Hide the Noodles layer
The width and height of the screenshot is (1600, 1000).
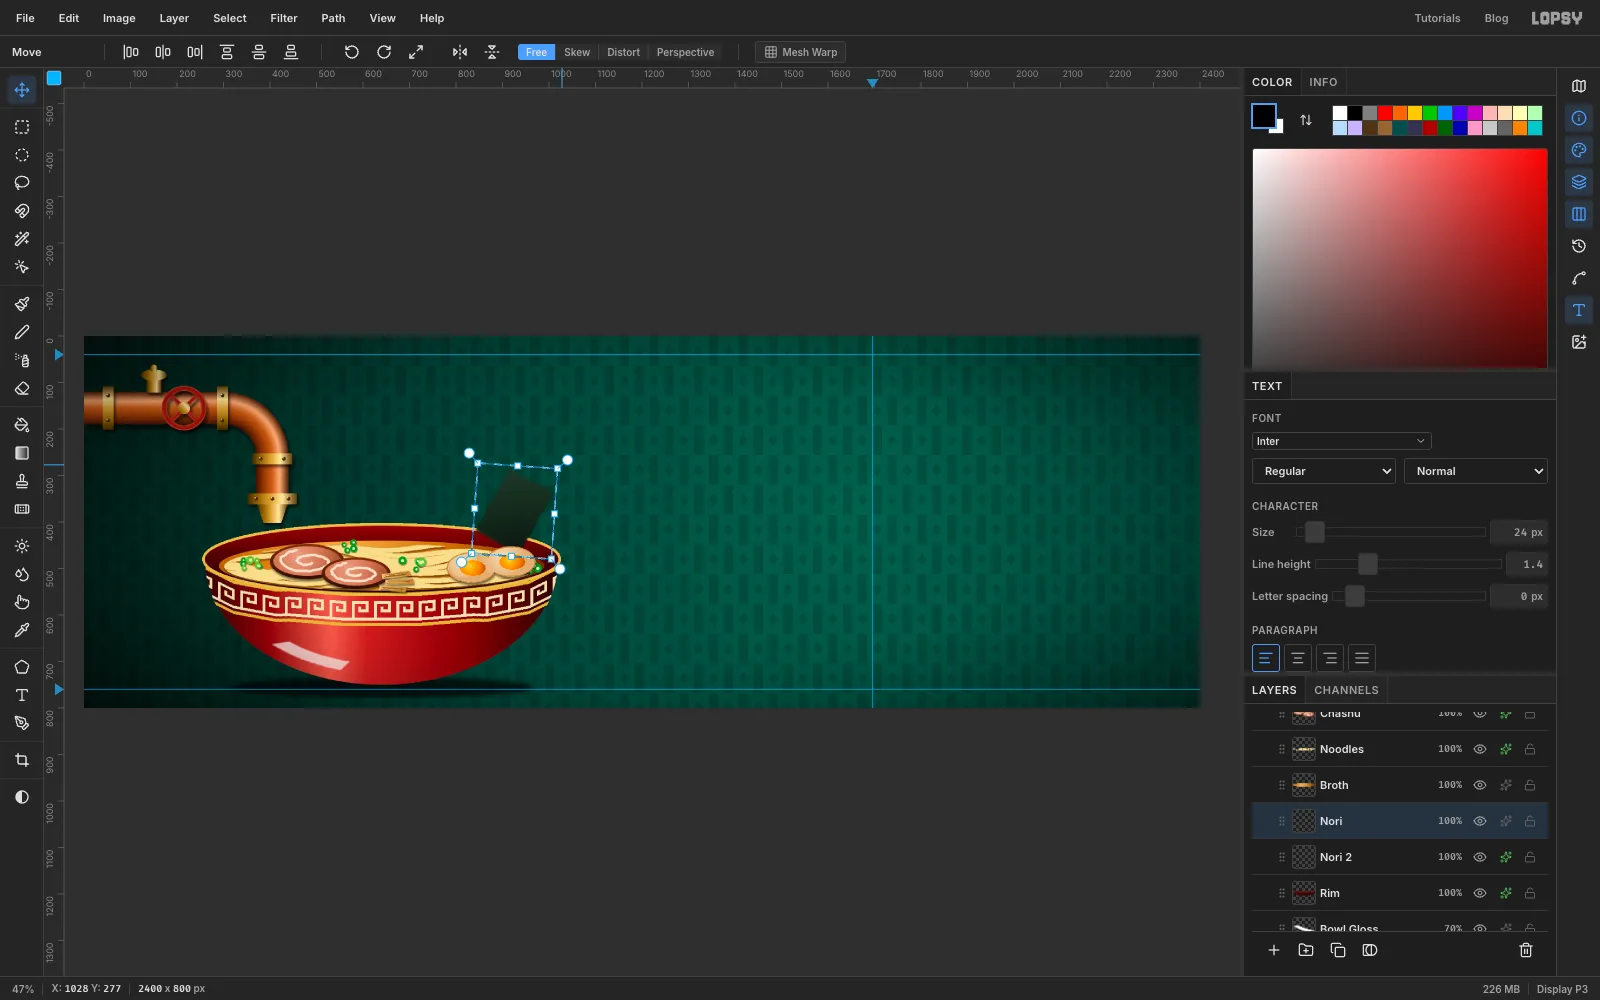[x=1480, y=749]
